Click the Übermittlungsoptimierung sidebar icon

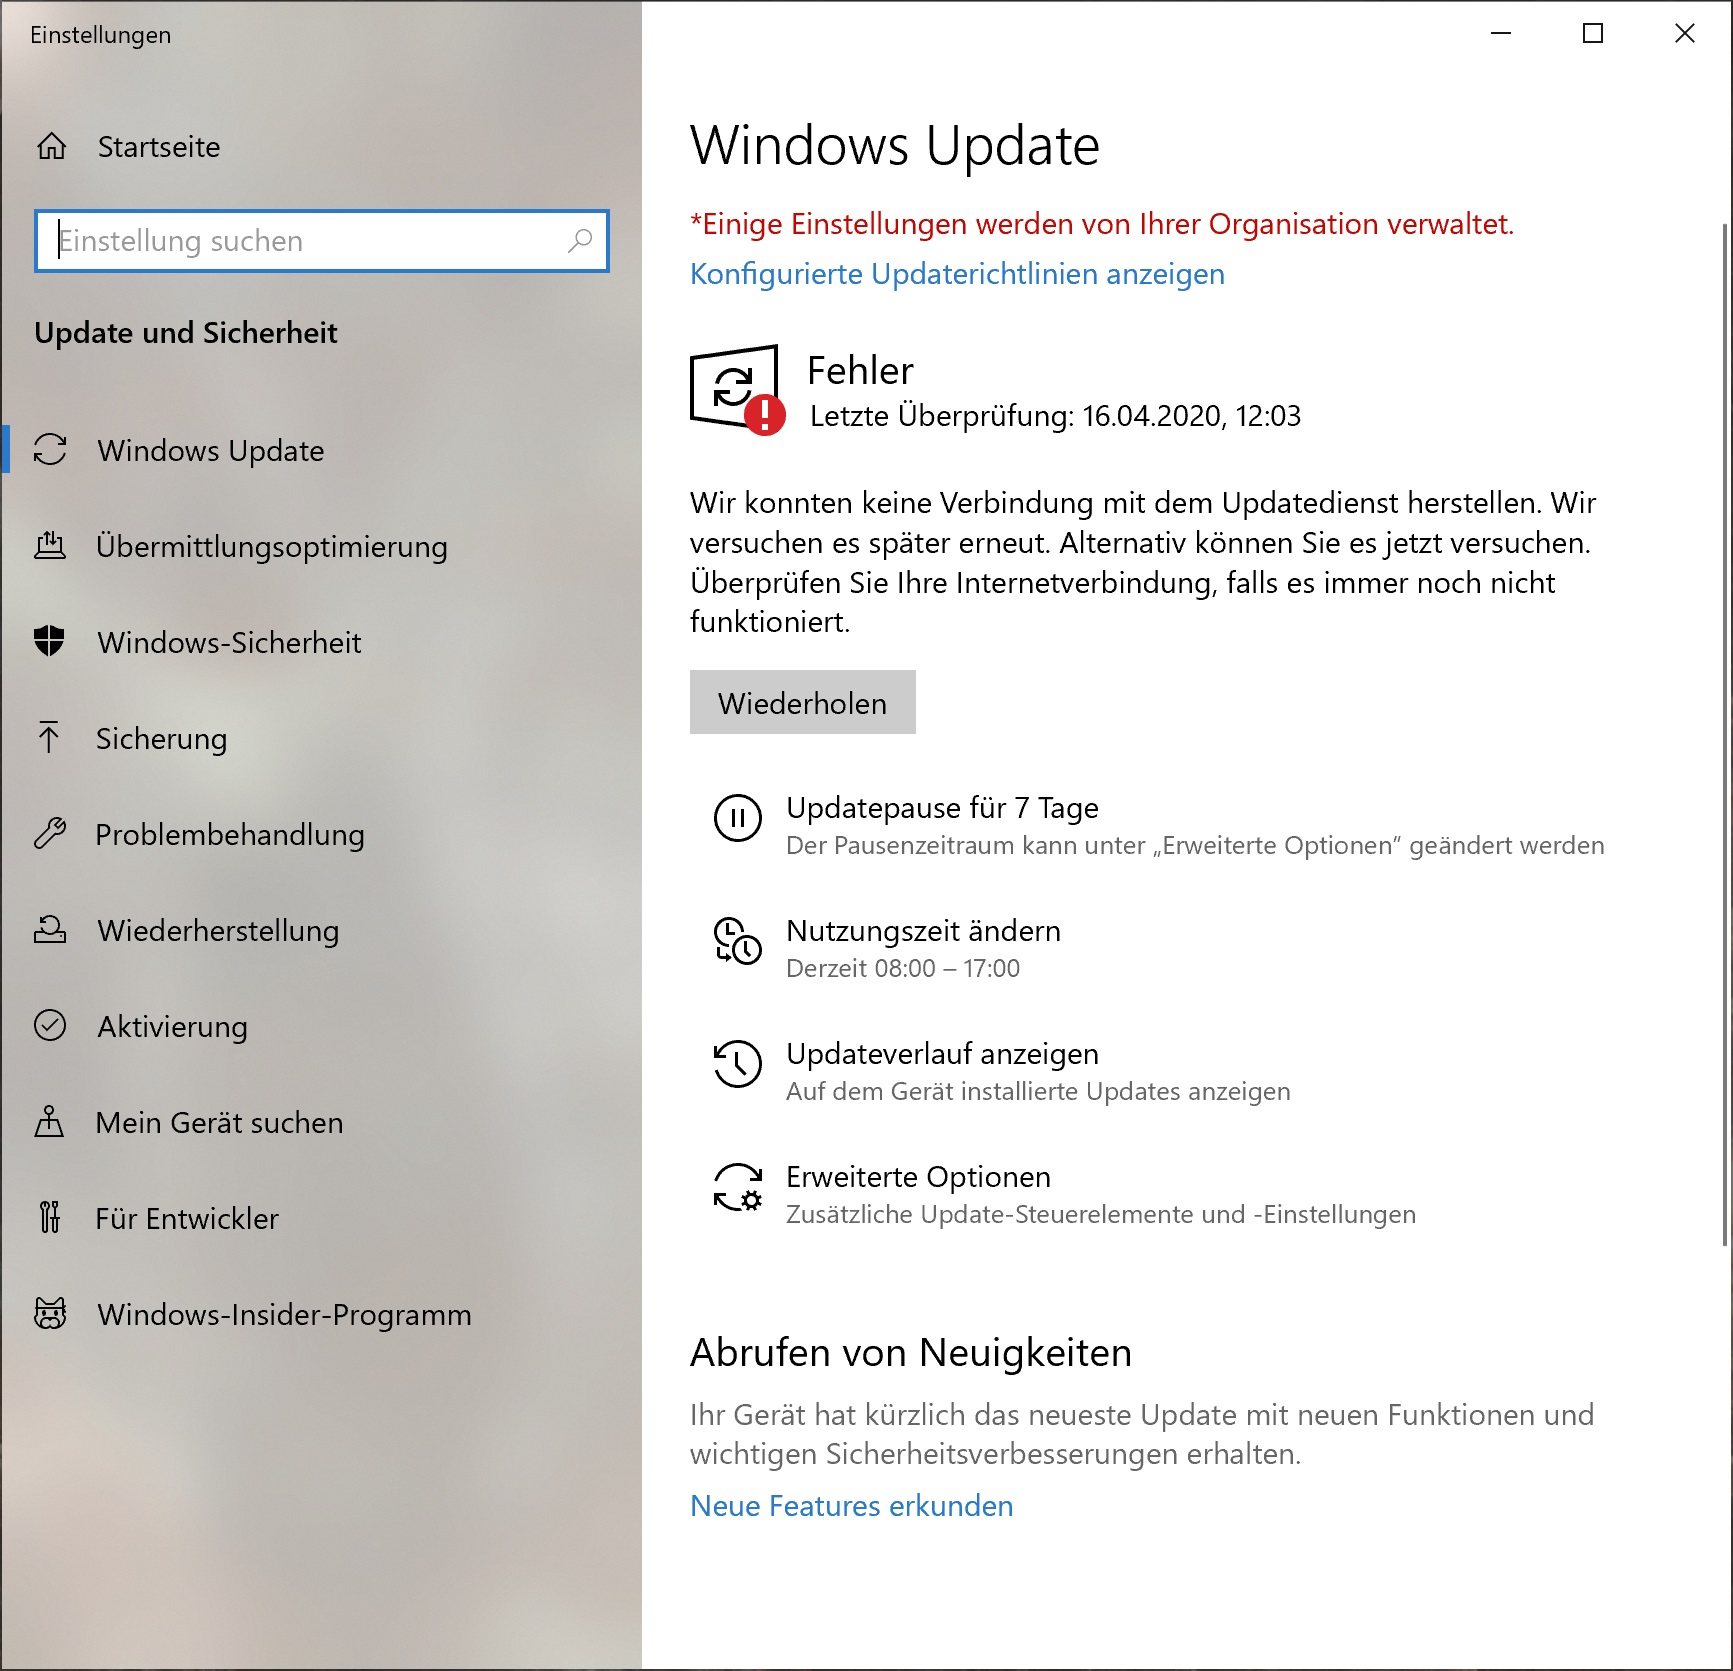[50, 546]
